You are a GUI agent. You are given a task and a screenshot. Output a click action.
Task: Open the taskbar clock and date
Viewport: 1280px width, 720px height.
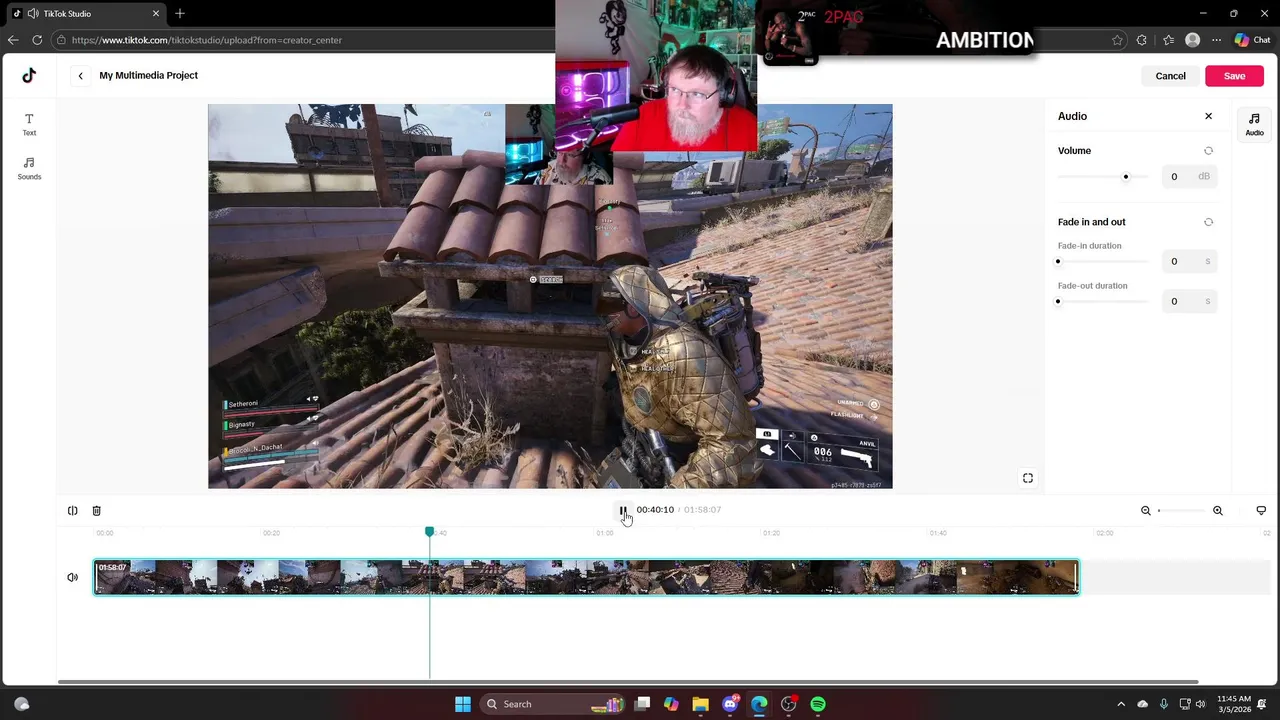pos(1234,704)
